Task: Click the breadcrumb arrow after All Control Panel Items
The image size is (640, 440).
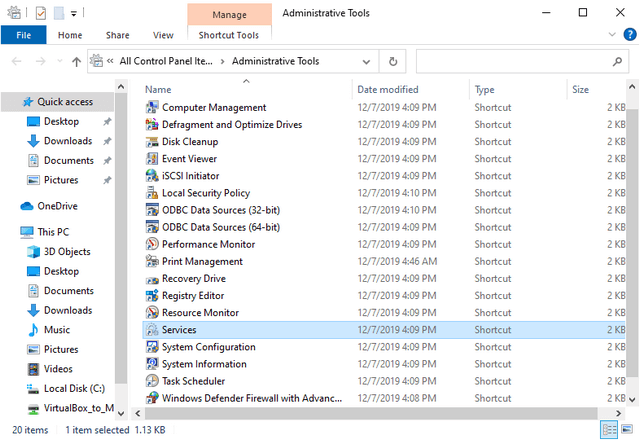Action: pyautogui.click(x=222, y=62)
